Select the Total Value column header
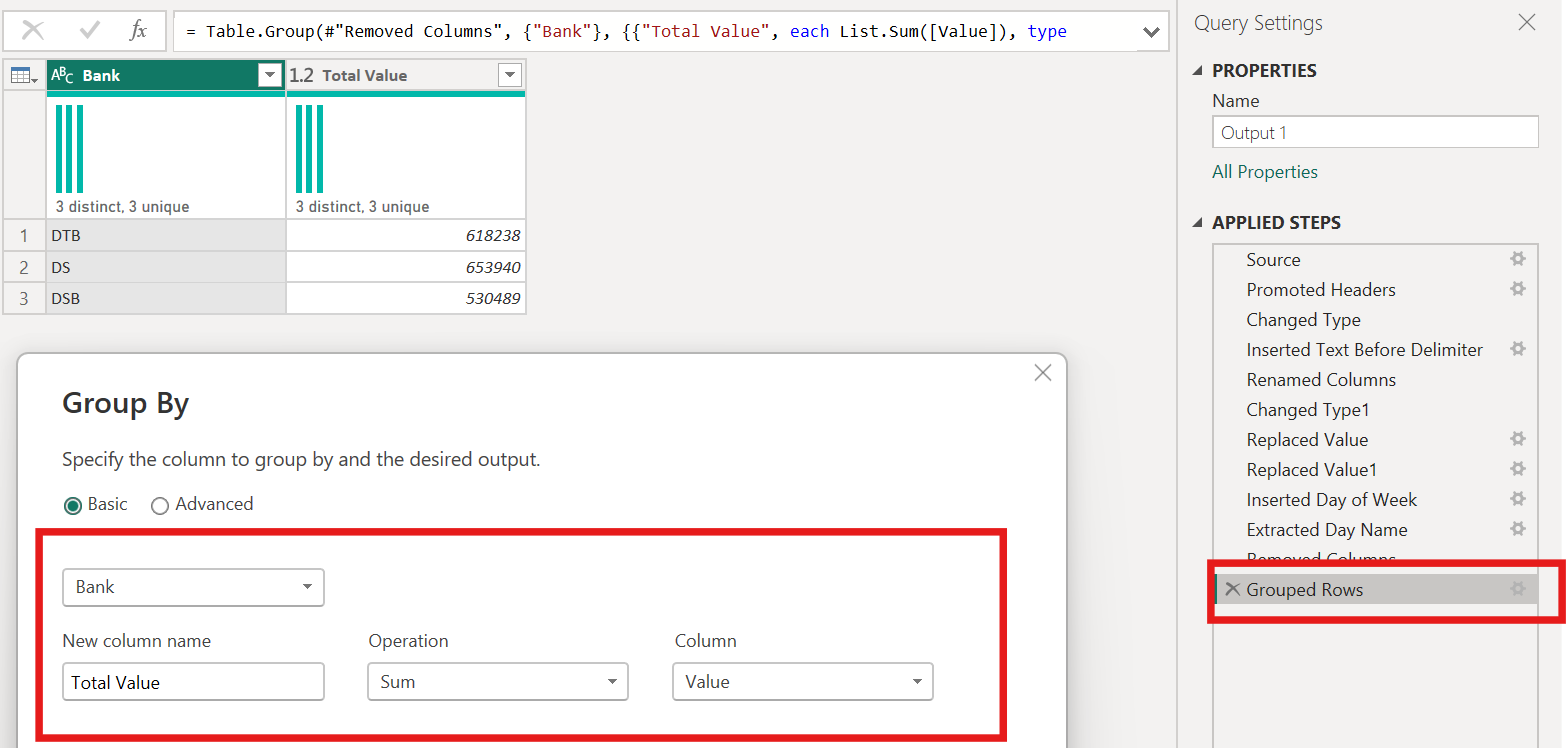The width and height of the screenshot is (1566, 748). click(406, 75)
